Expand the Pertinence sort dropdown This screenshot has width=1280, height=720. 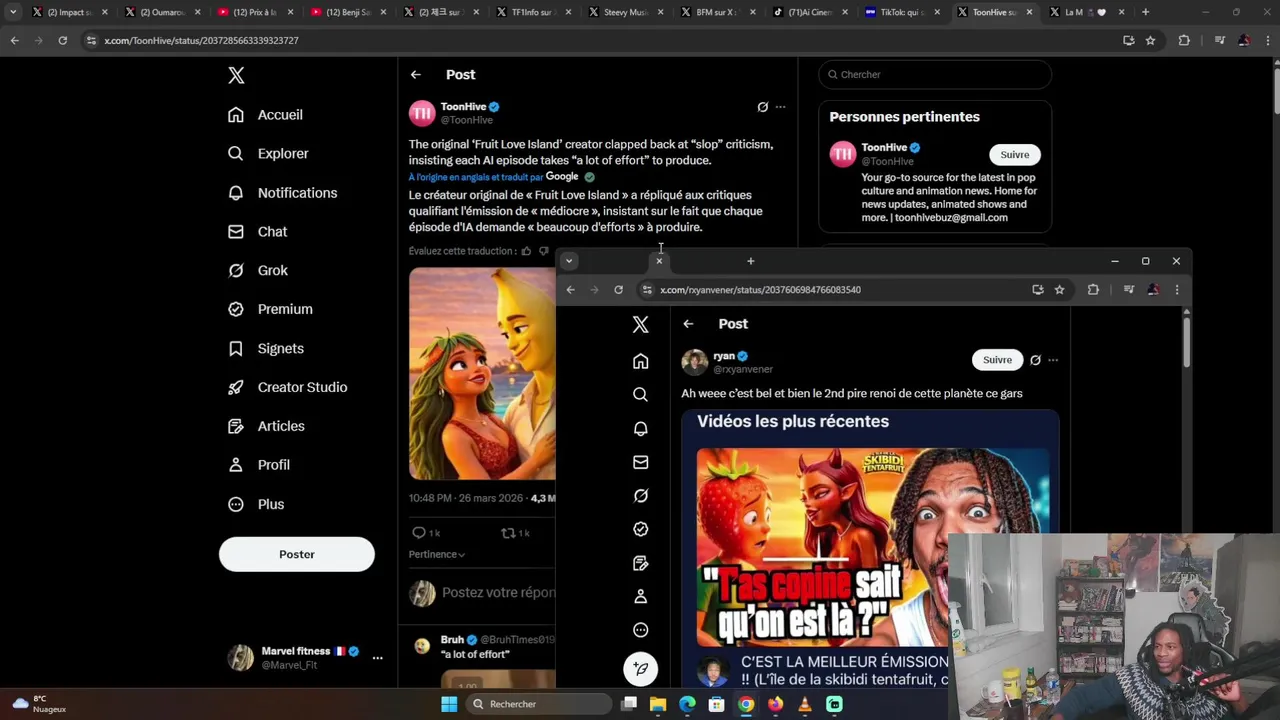coord(437,554)
